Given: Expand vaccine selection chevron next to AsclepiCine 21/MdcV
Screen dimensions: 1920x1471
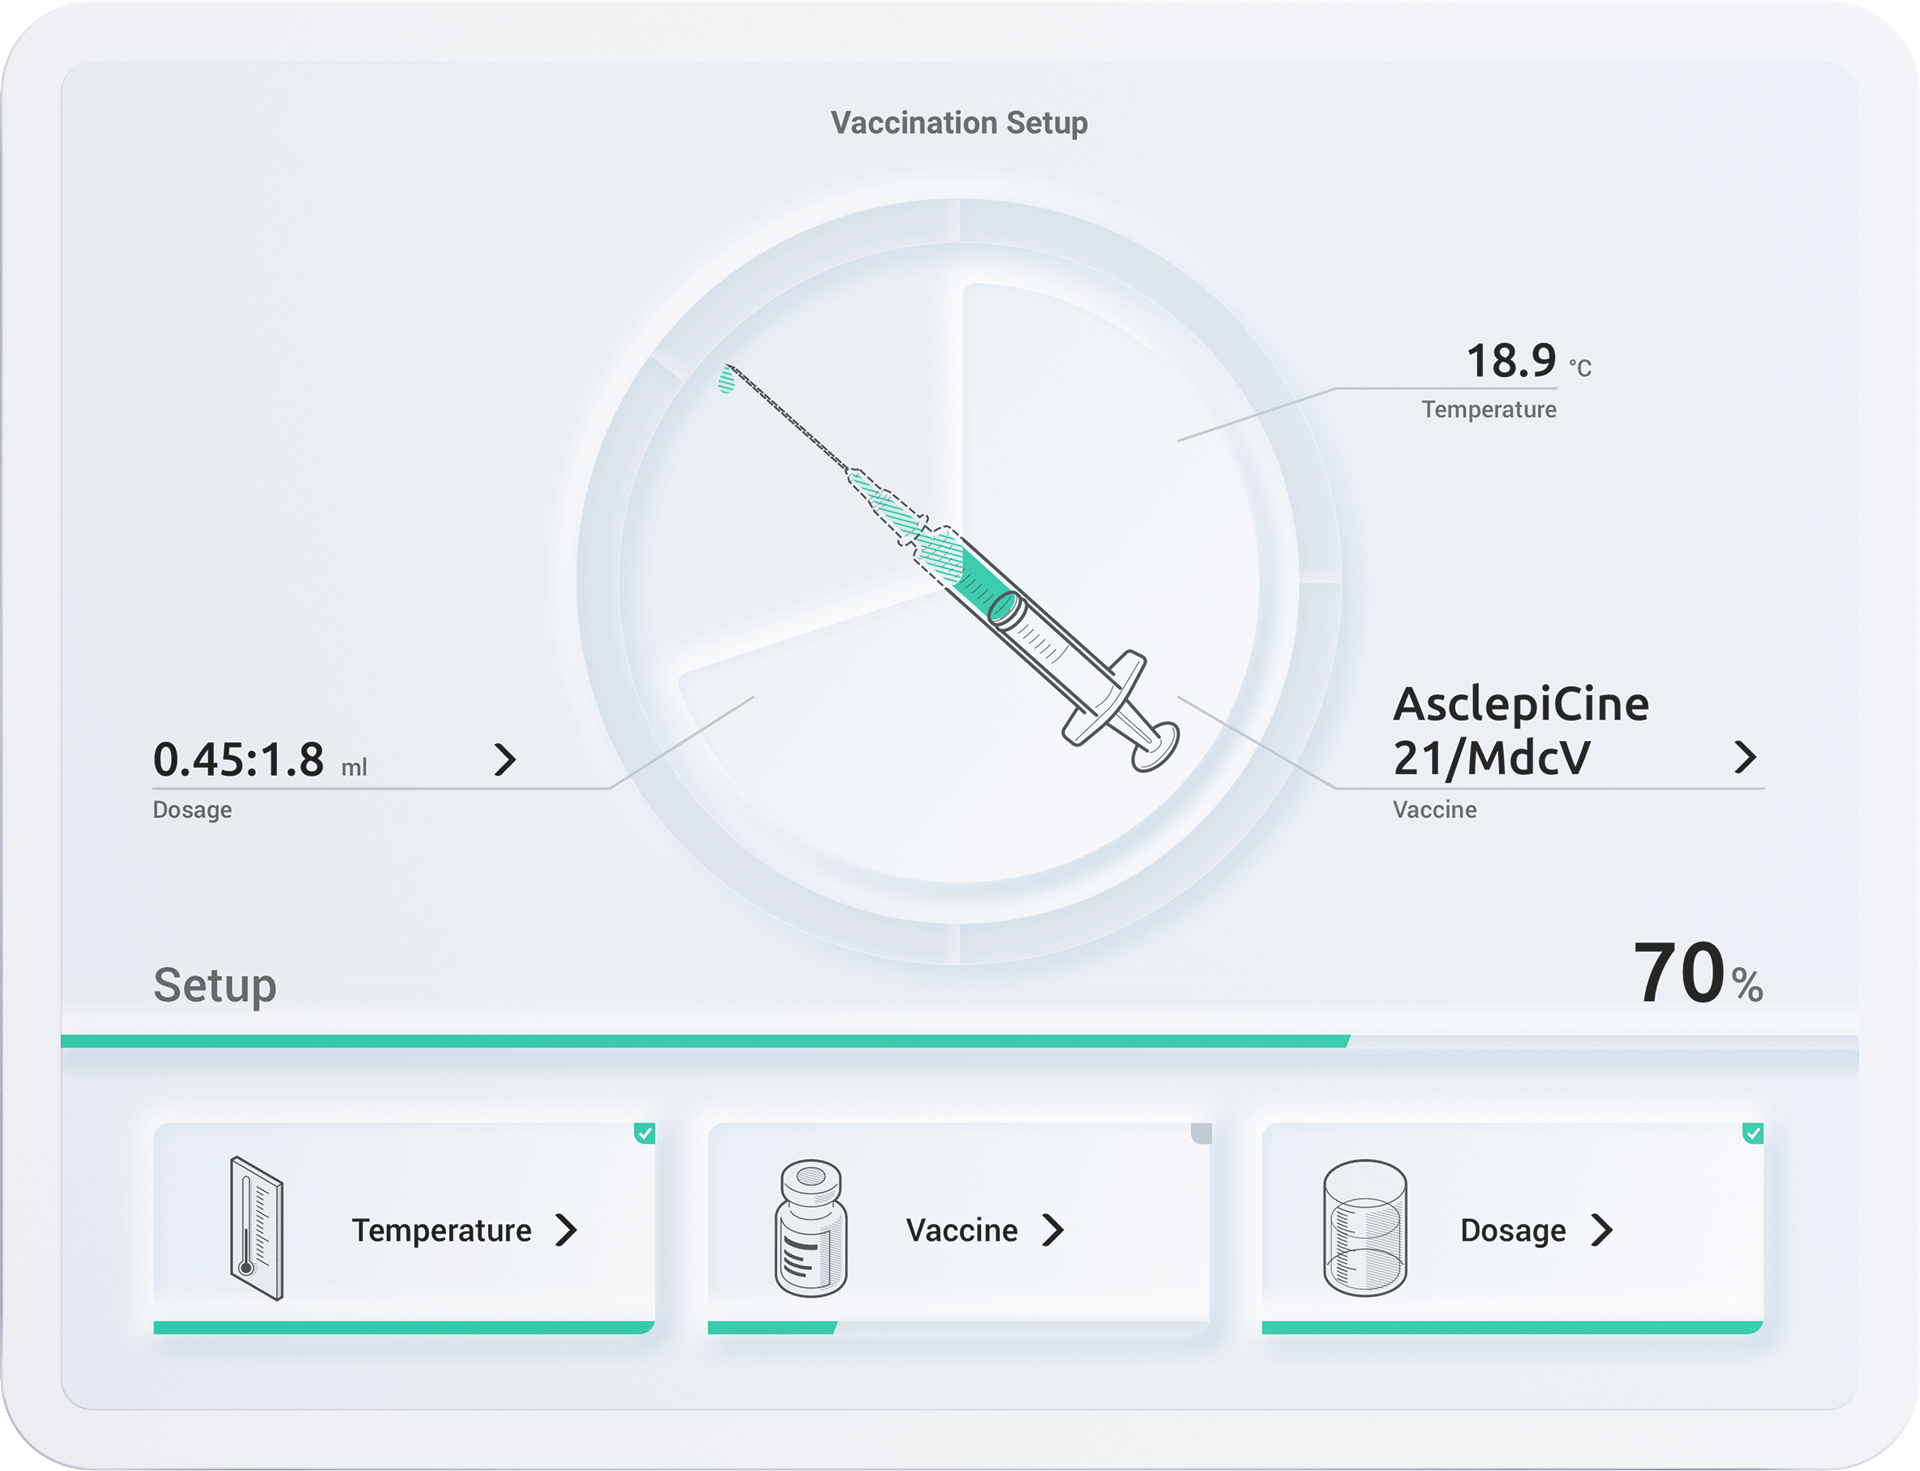Looking at the screenshot, I should [x=1745, y=757].
